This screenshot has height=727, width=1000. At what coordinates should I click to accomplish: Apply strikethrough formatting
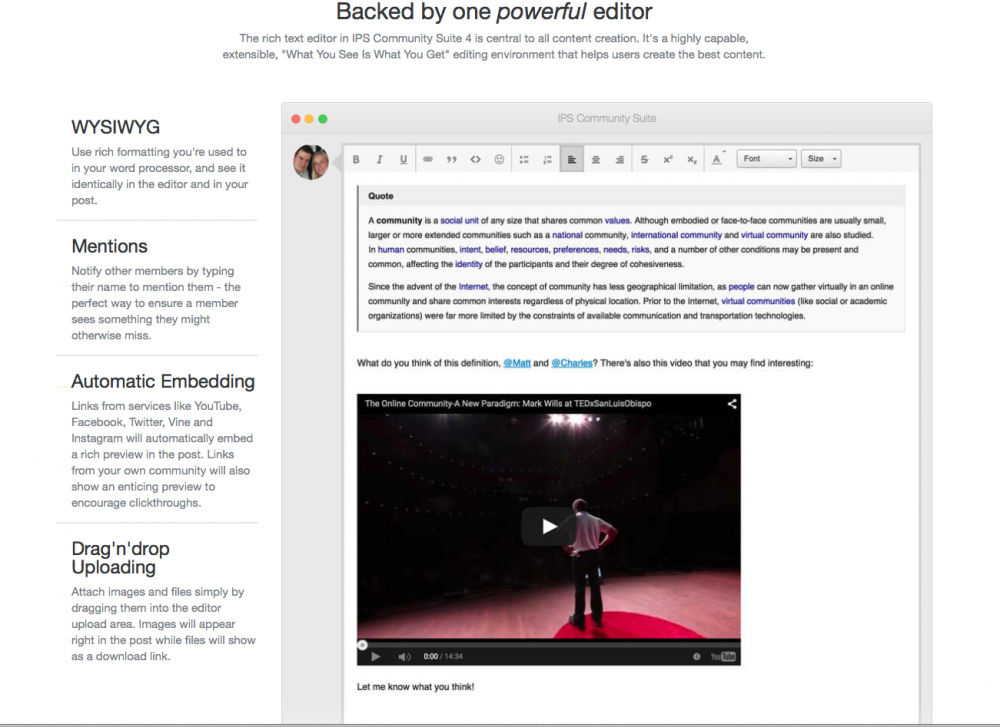(644, 159)
